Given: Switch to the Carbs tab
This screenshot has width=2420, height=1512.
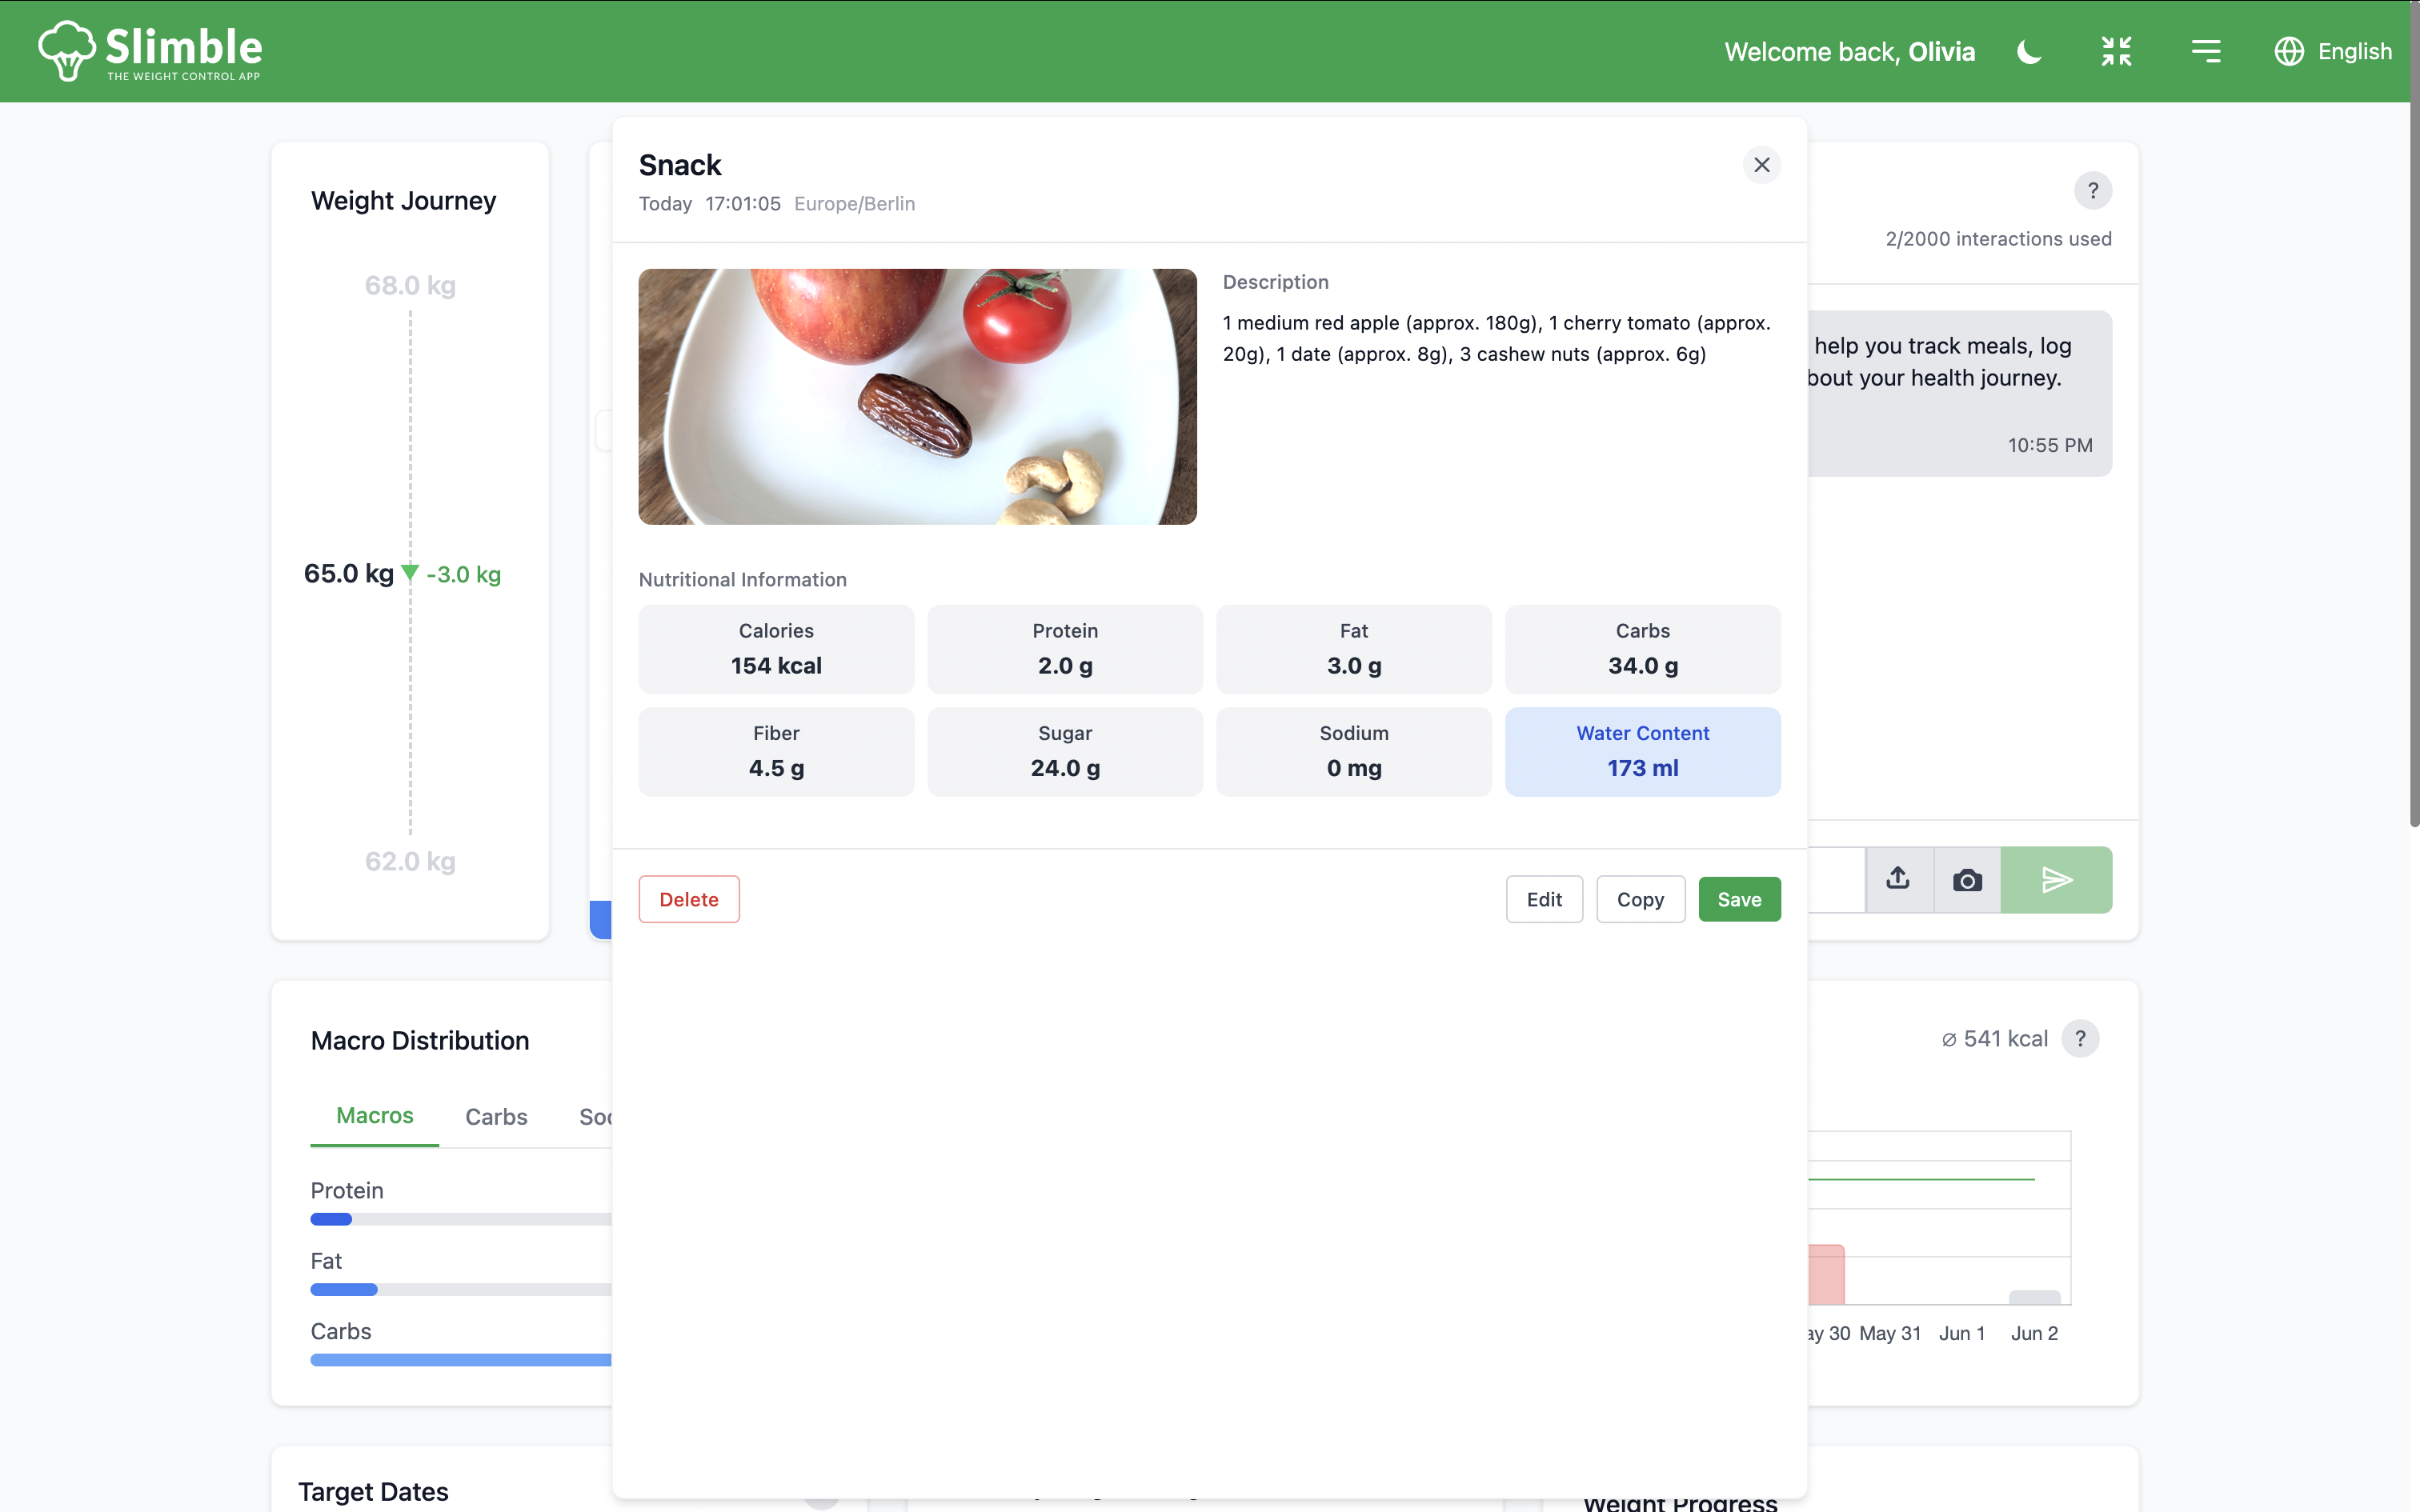Looking at the screenshot, I should pos(496,1117).
